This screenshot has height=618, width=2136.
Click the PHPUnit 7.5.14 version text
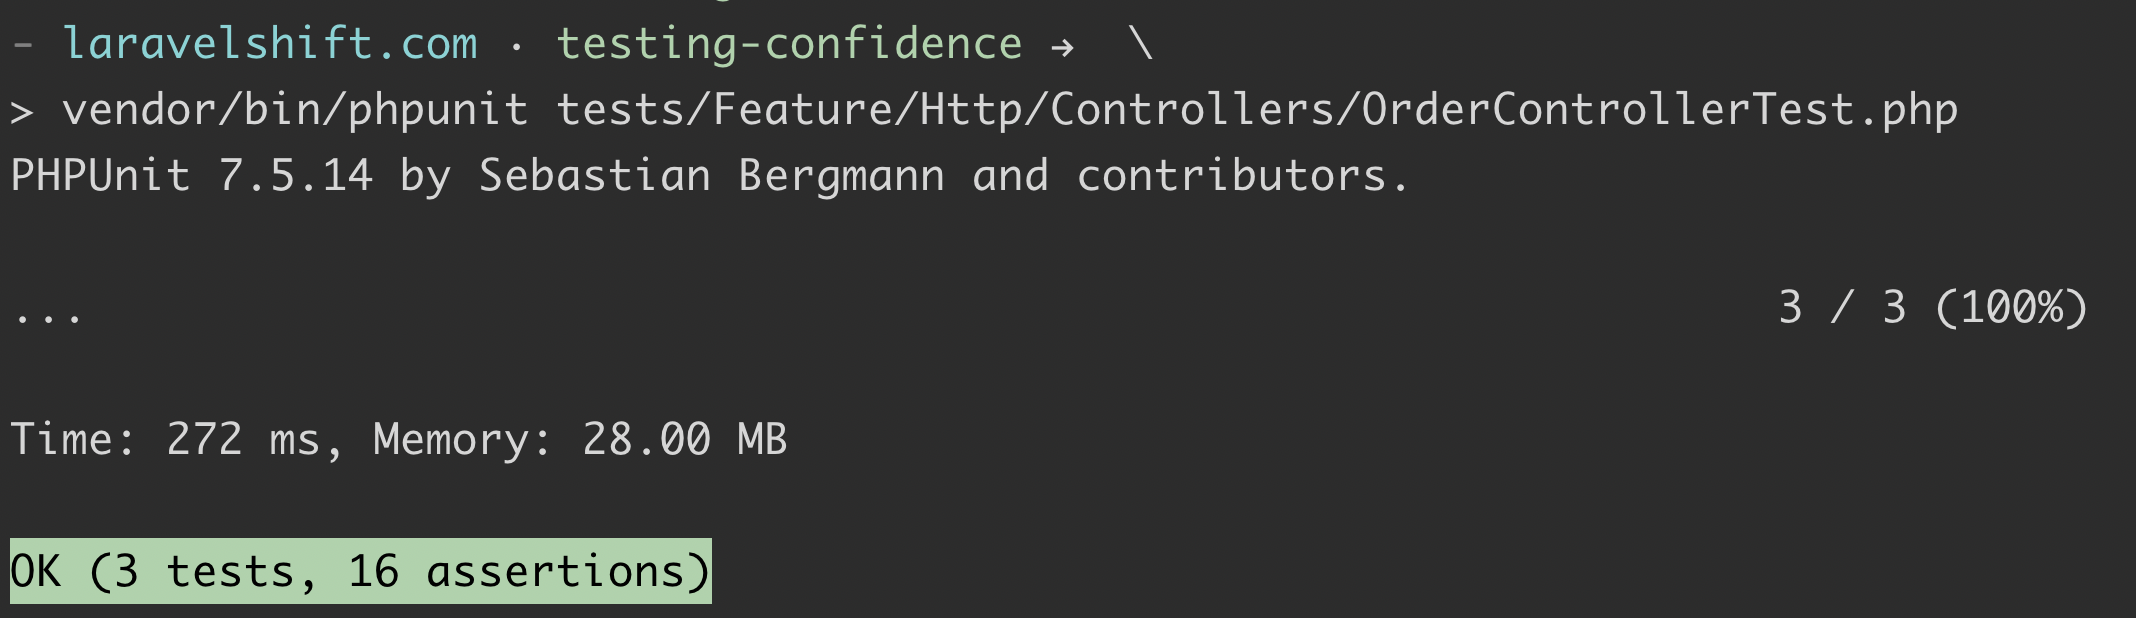pyautogui.click(x=192, y=176)
